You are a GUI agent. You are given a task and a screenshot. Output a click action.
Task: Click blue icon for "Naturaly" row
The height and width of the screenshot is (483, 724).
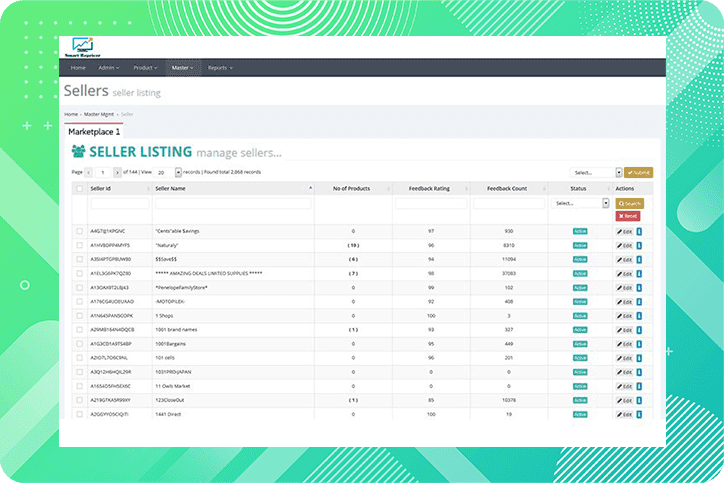point(639,246)
